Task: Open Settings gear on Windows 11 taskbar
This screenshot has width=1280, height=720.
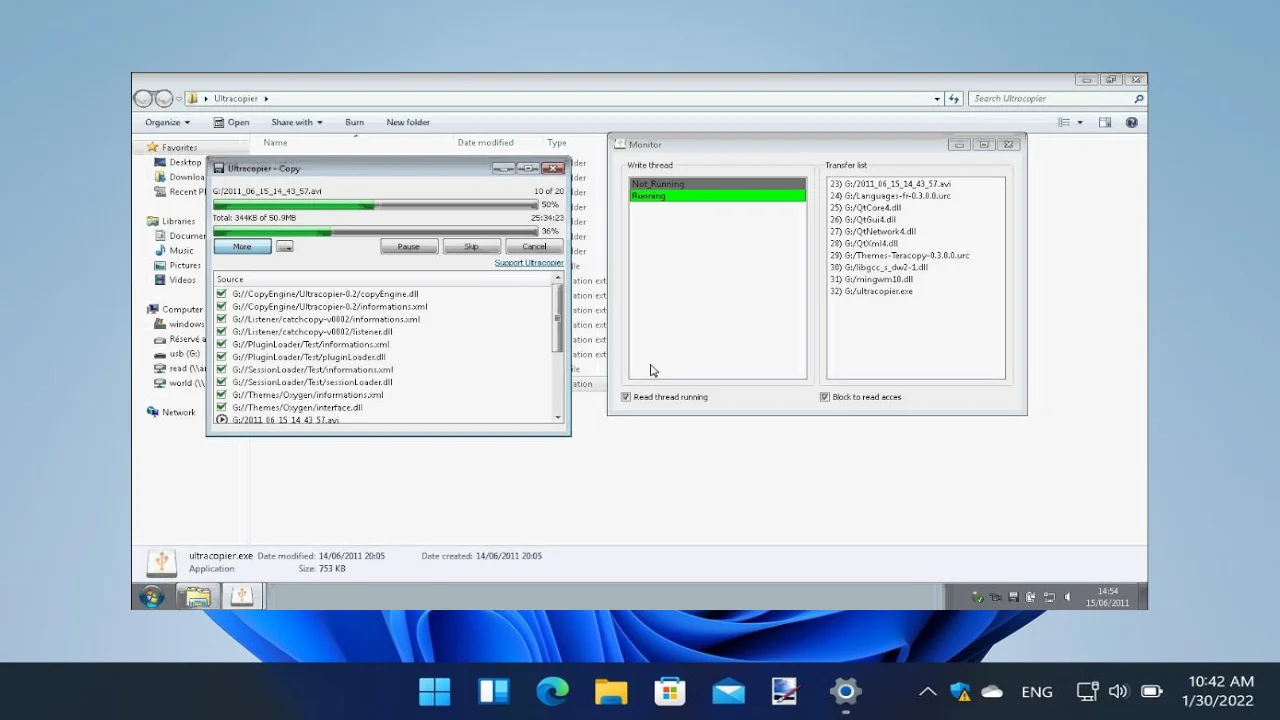Action: (x=845, y=691)
